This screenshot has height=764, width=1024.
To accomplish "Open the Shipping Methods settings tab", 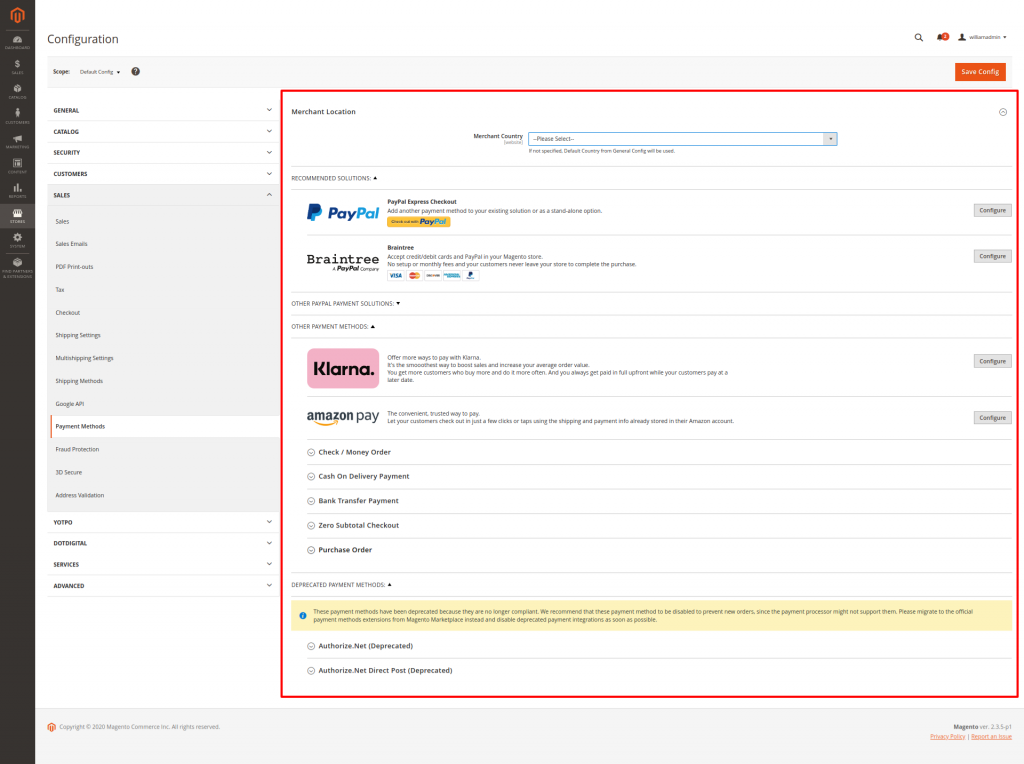I will pyautogui.click(x=79, y=381).
